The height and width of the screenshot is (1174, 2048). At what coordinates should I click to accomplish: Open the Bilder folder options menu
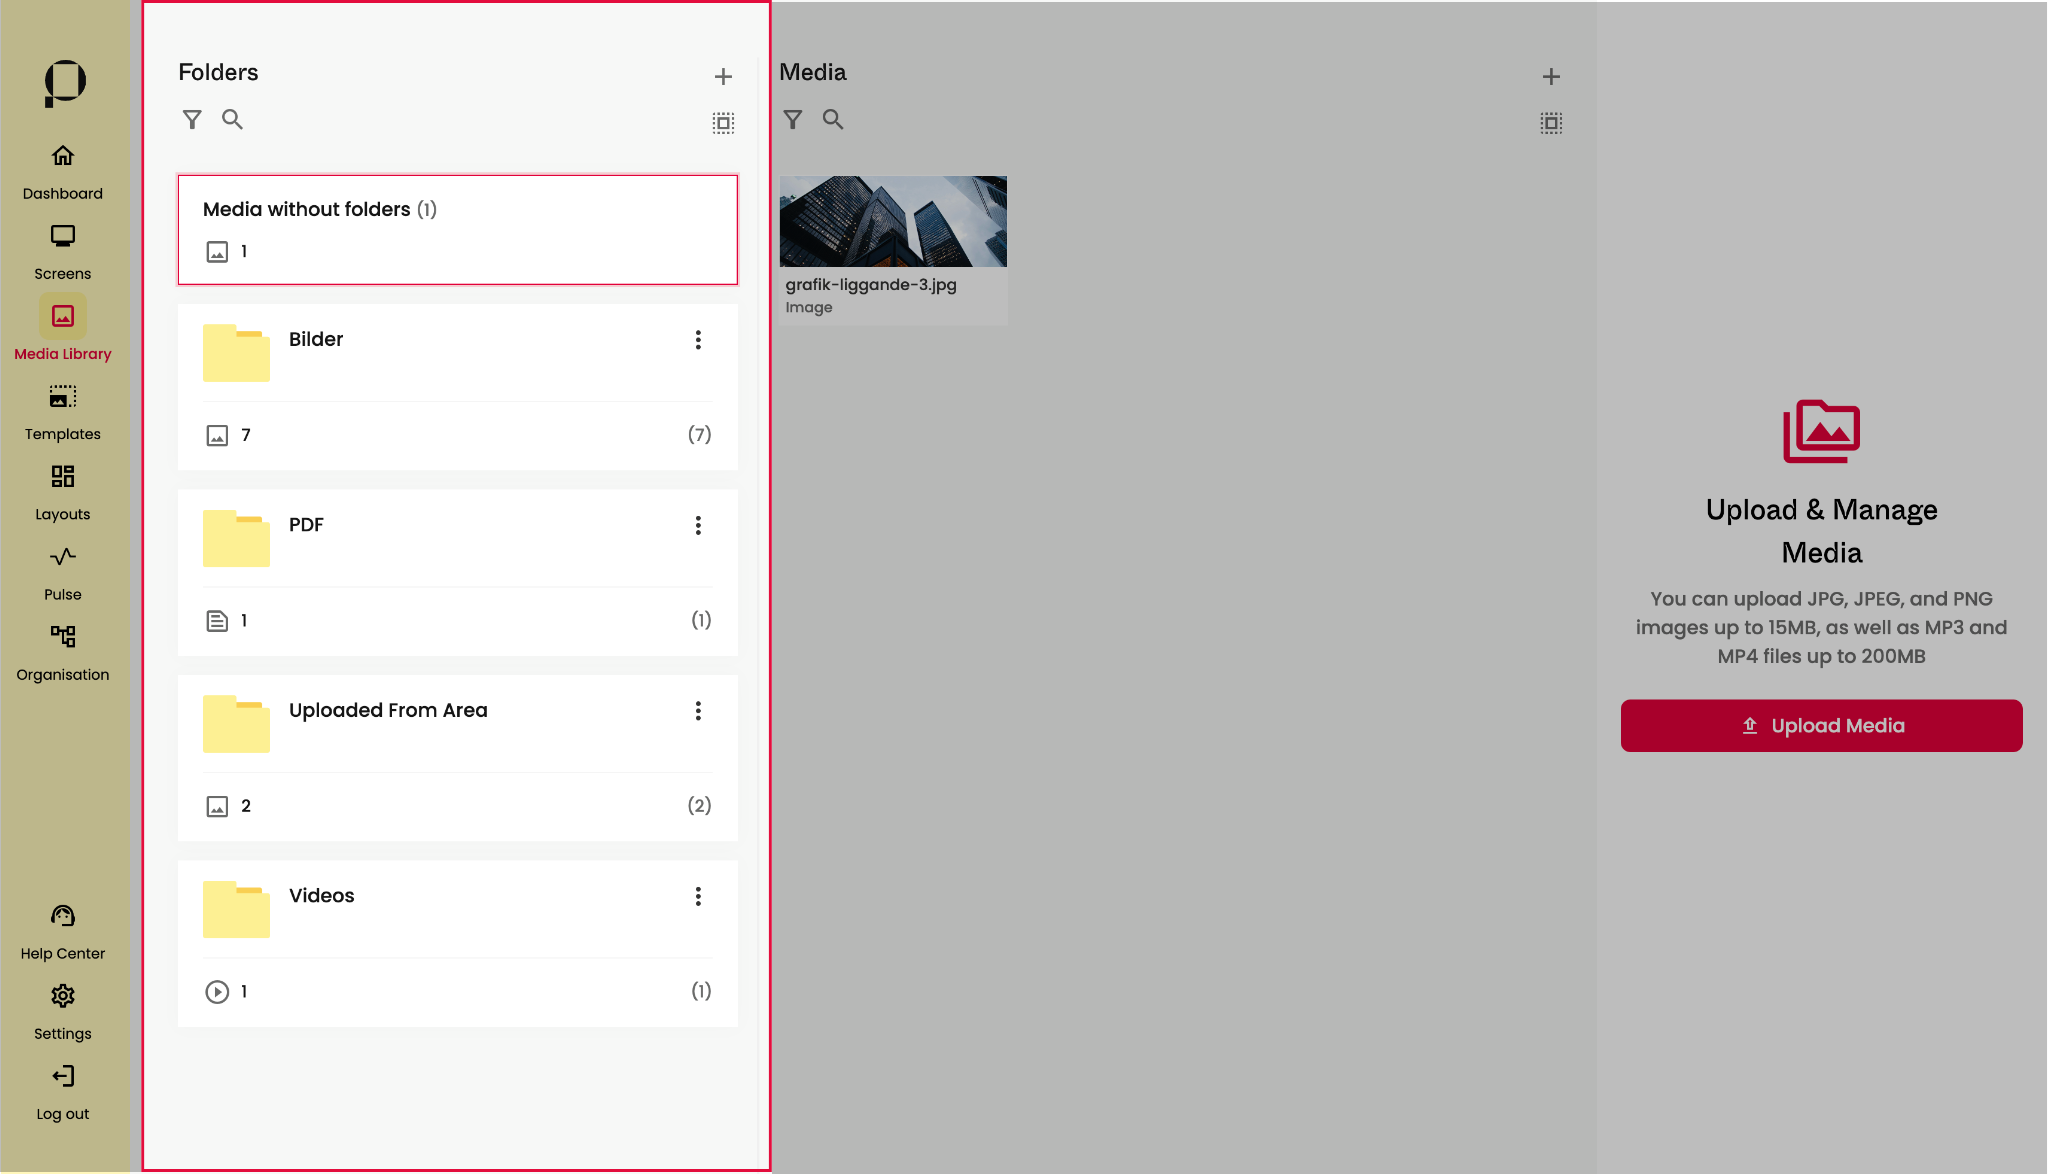tap(698, 340)
